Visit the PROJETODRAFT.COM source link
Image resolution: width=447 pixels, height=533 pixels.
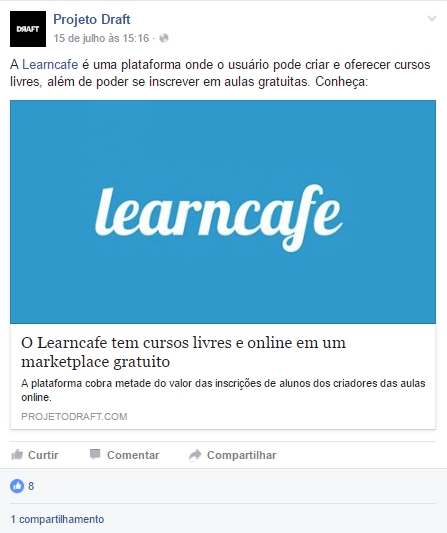(x=74, y=416)
